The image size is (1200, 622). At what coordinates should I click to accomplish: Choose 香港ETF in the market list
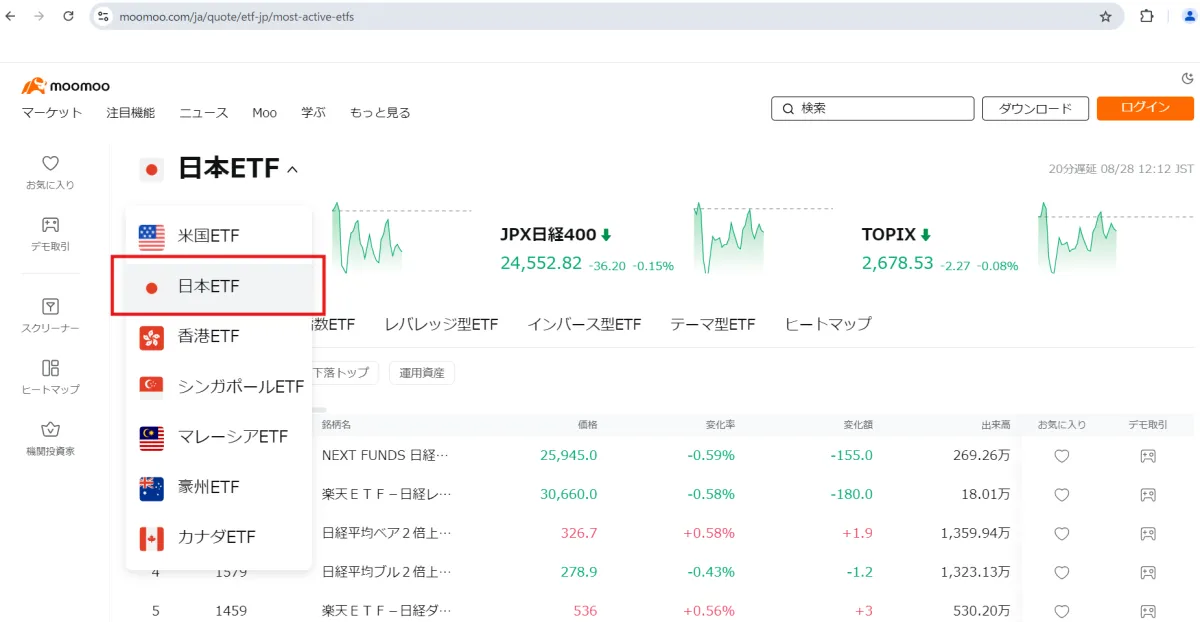click(x=208, y=337)
